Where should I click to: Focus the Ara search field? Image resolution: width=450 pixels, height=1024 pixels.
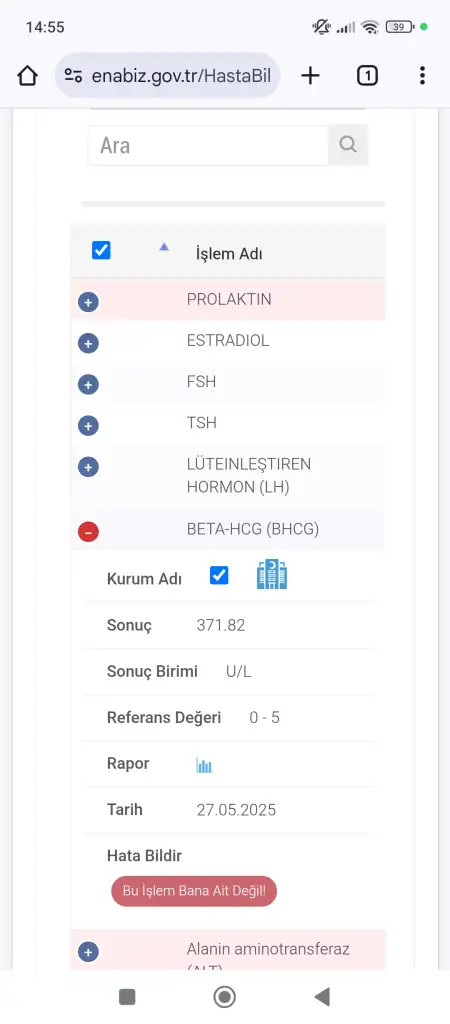click(x=208, y=145)
